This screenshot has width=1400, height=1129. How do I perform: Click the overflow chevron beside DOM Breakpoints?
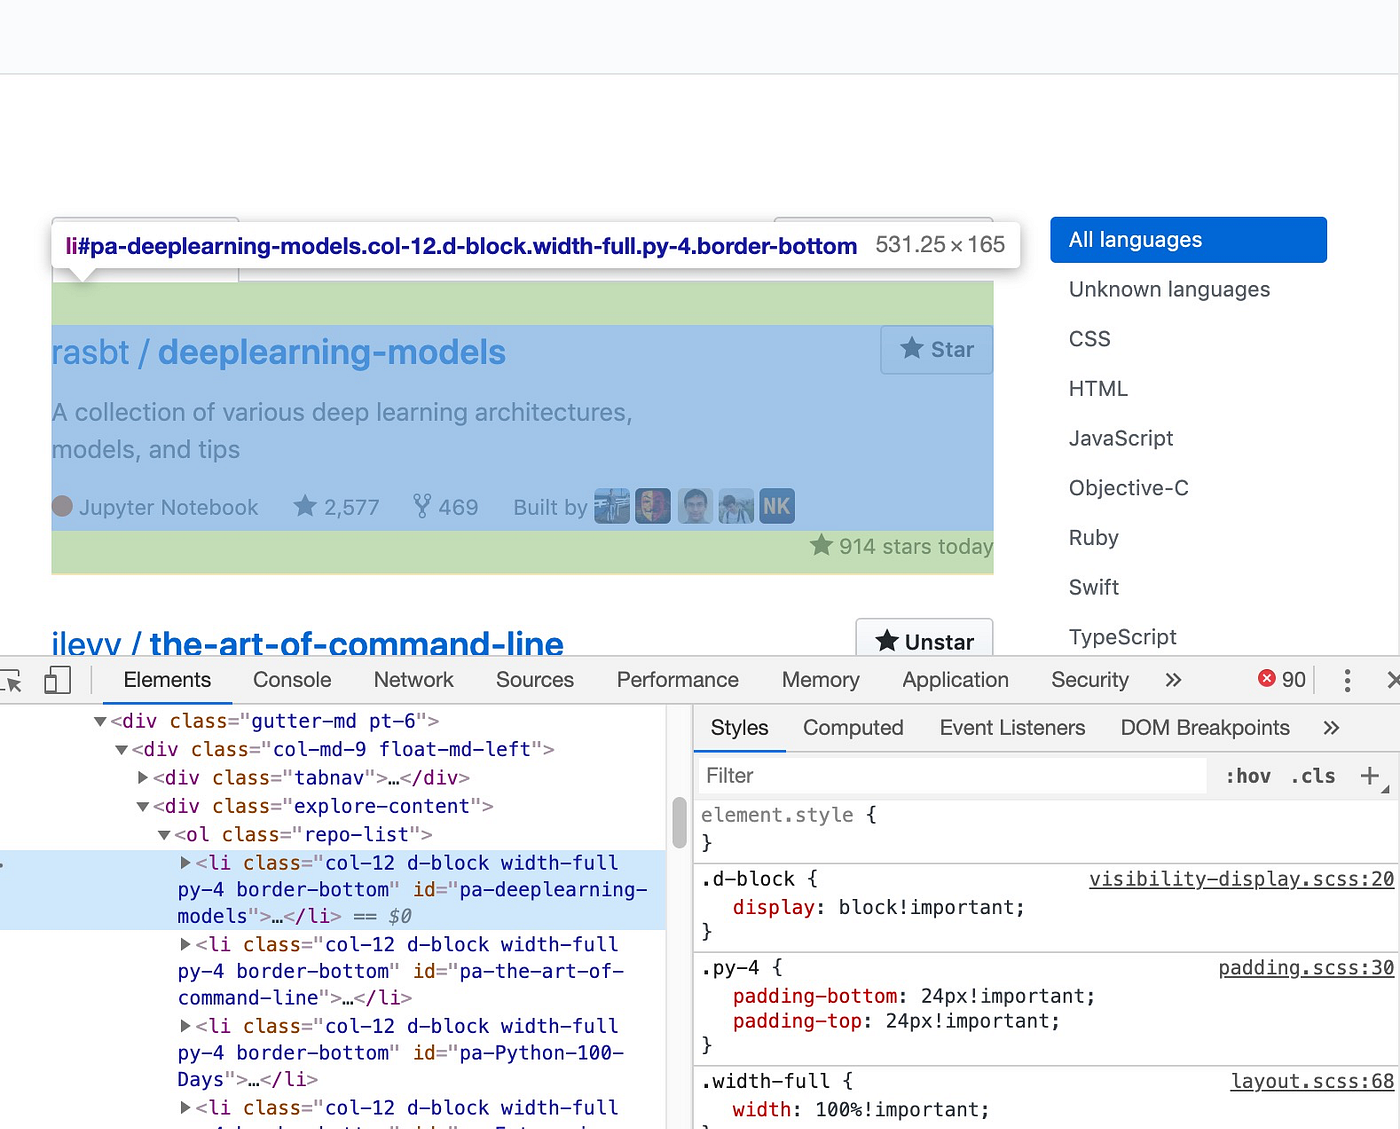pos(1331,728)
